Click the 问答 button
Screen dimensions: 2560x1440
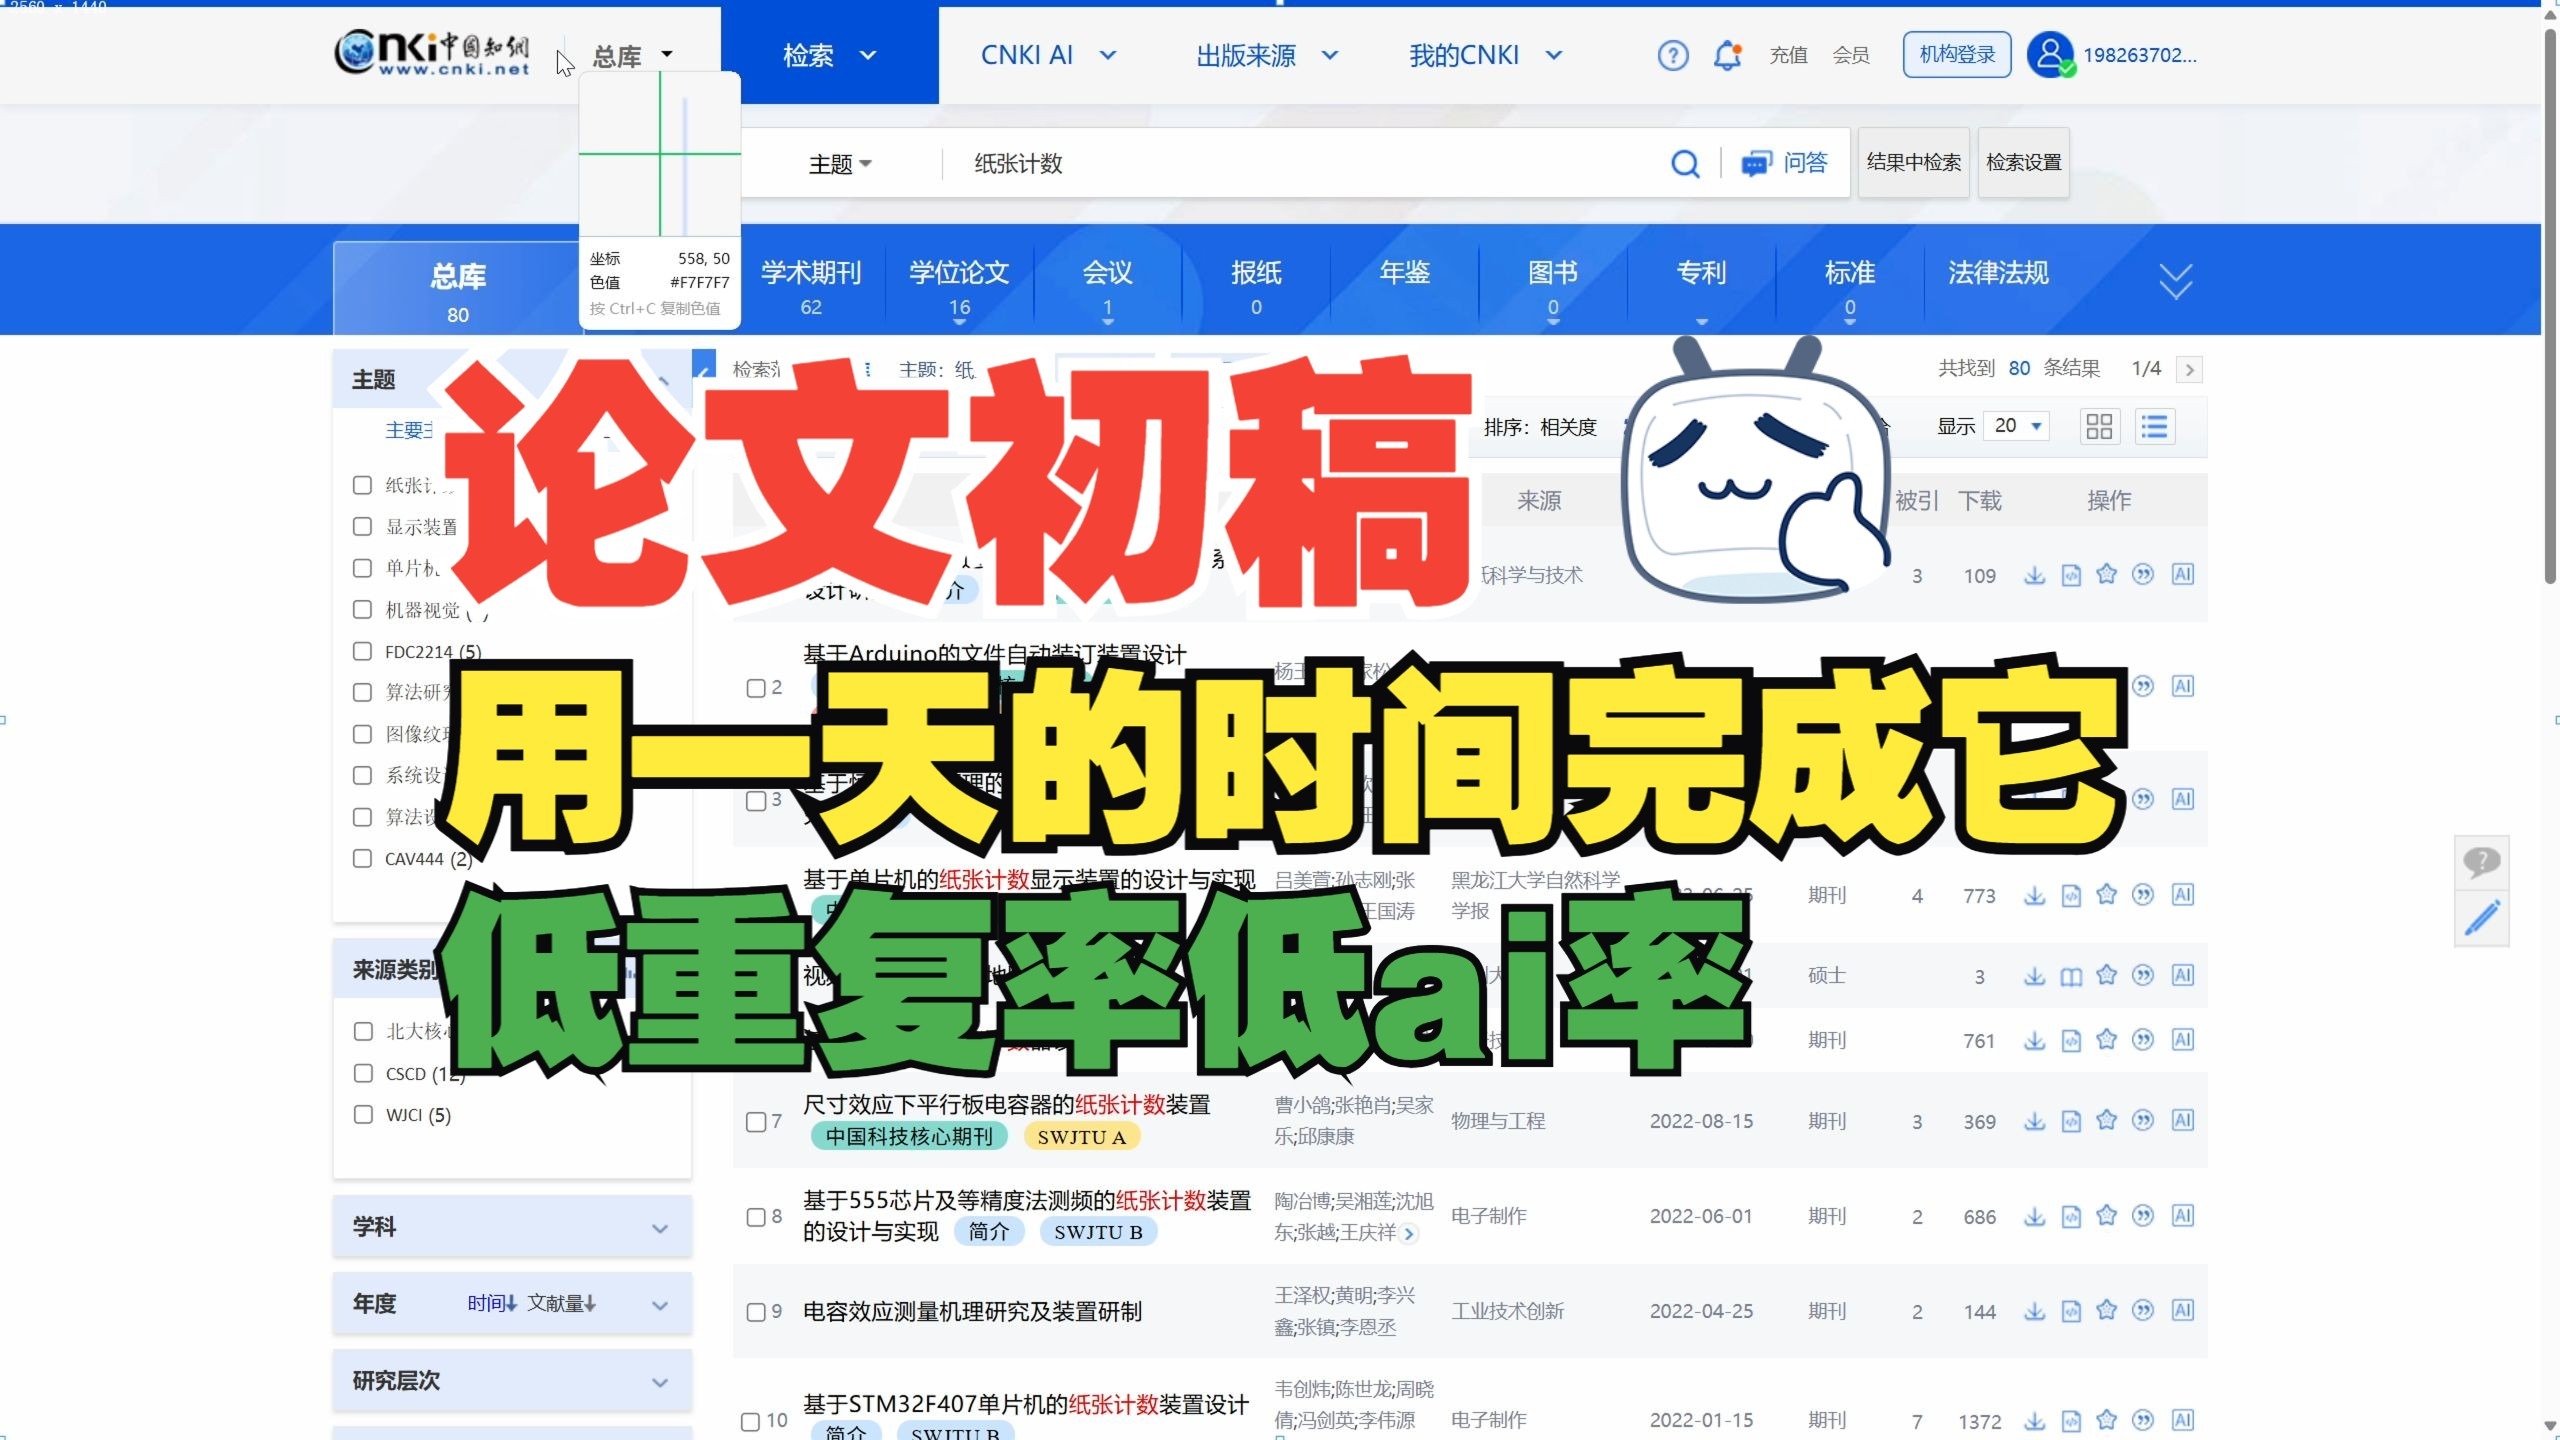(1786, 163)
